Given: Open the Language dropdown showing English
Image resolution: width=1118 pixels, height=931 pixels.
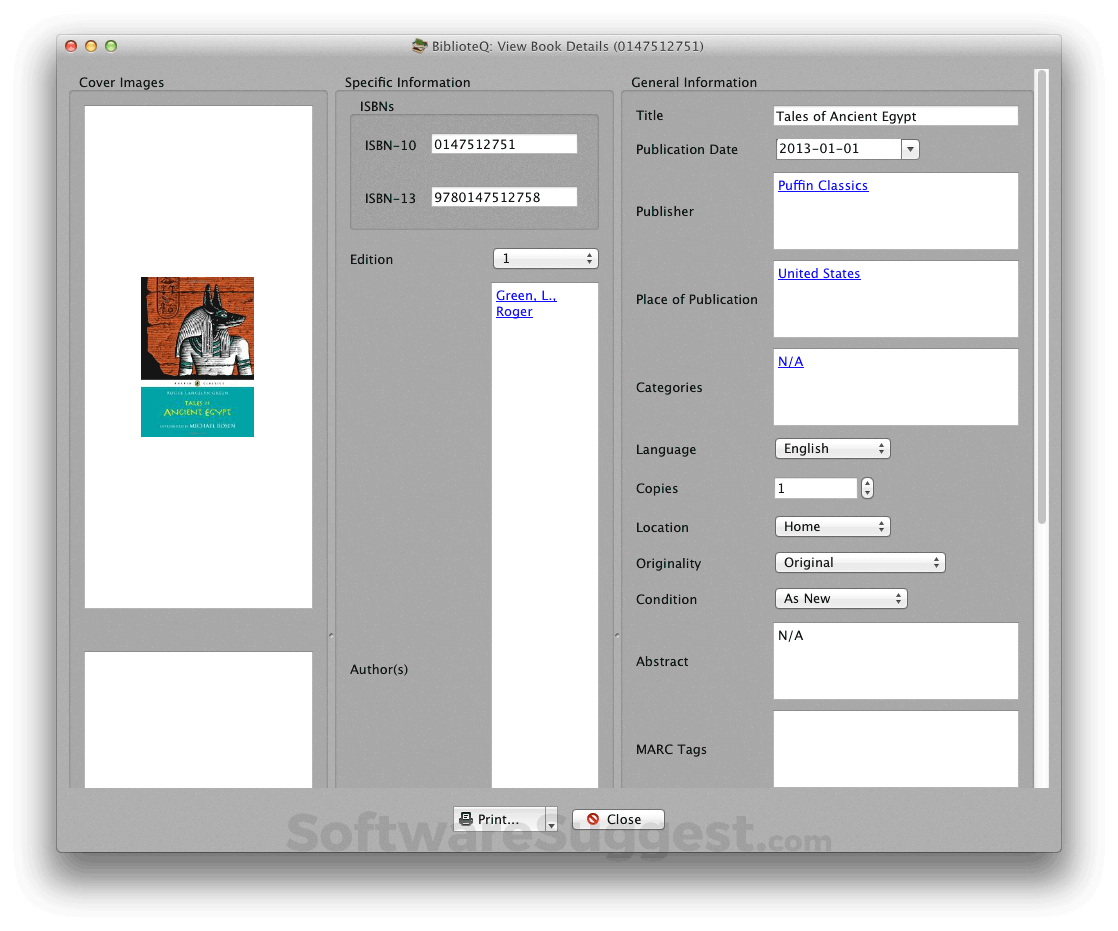Looking at the screenshot, I should click(831, 448).
